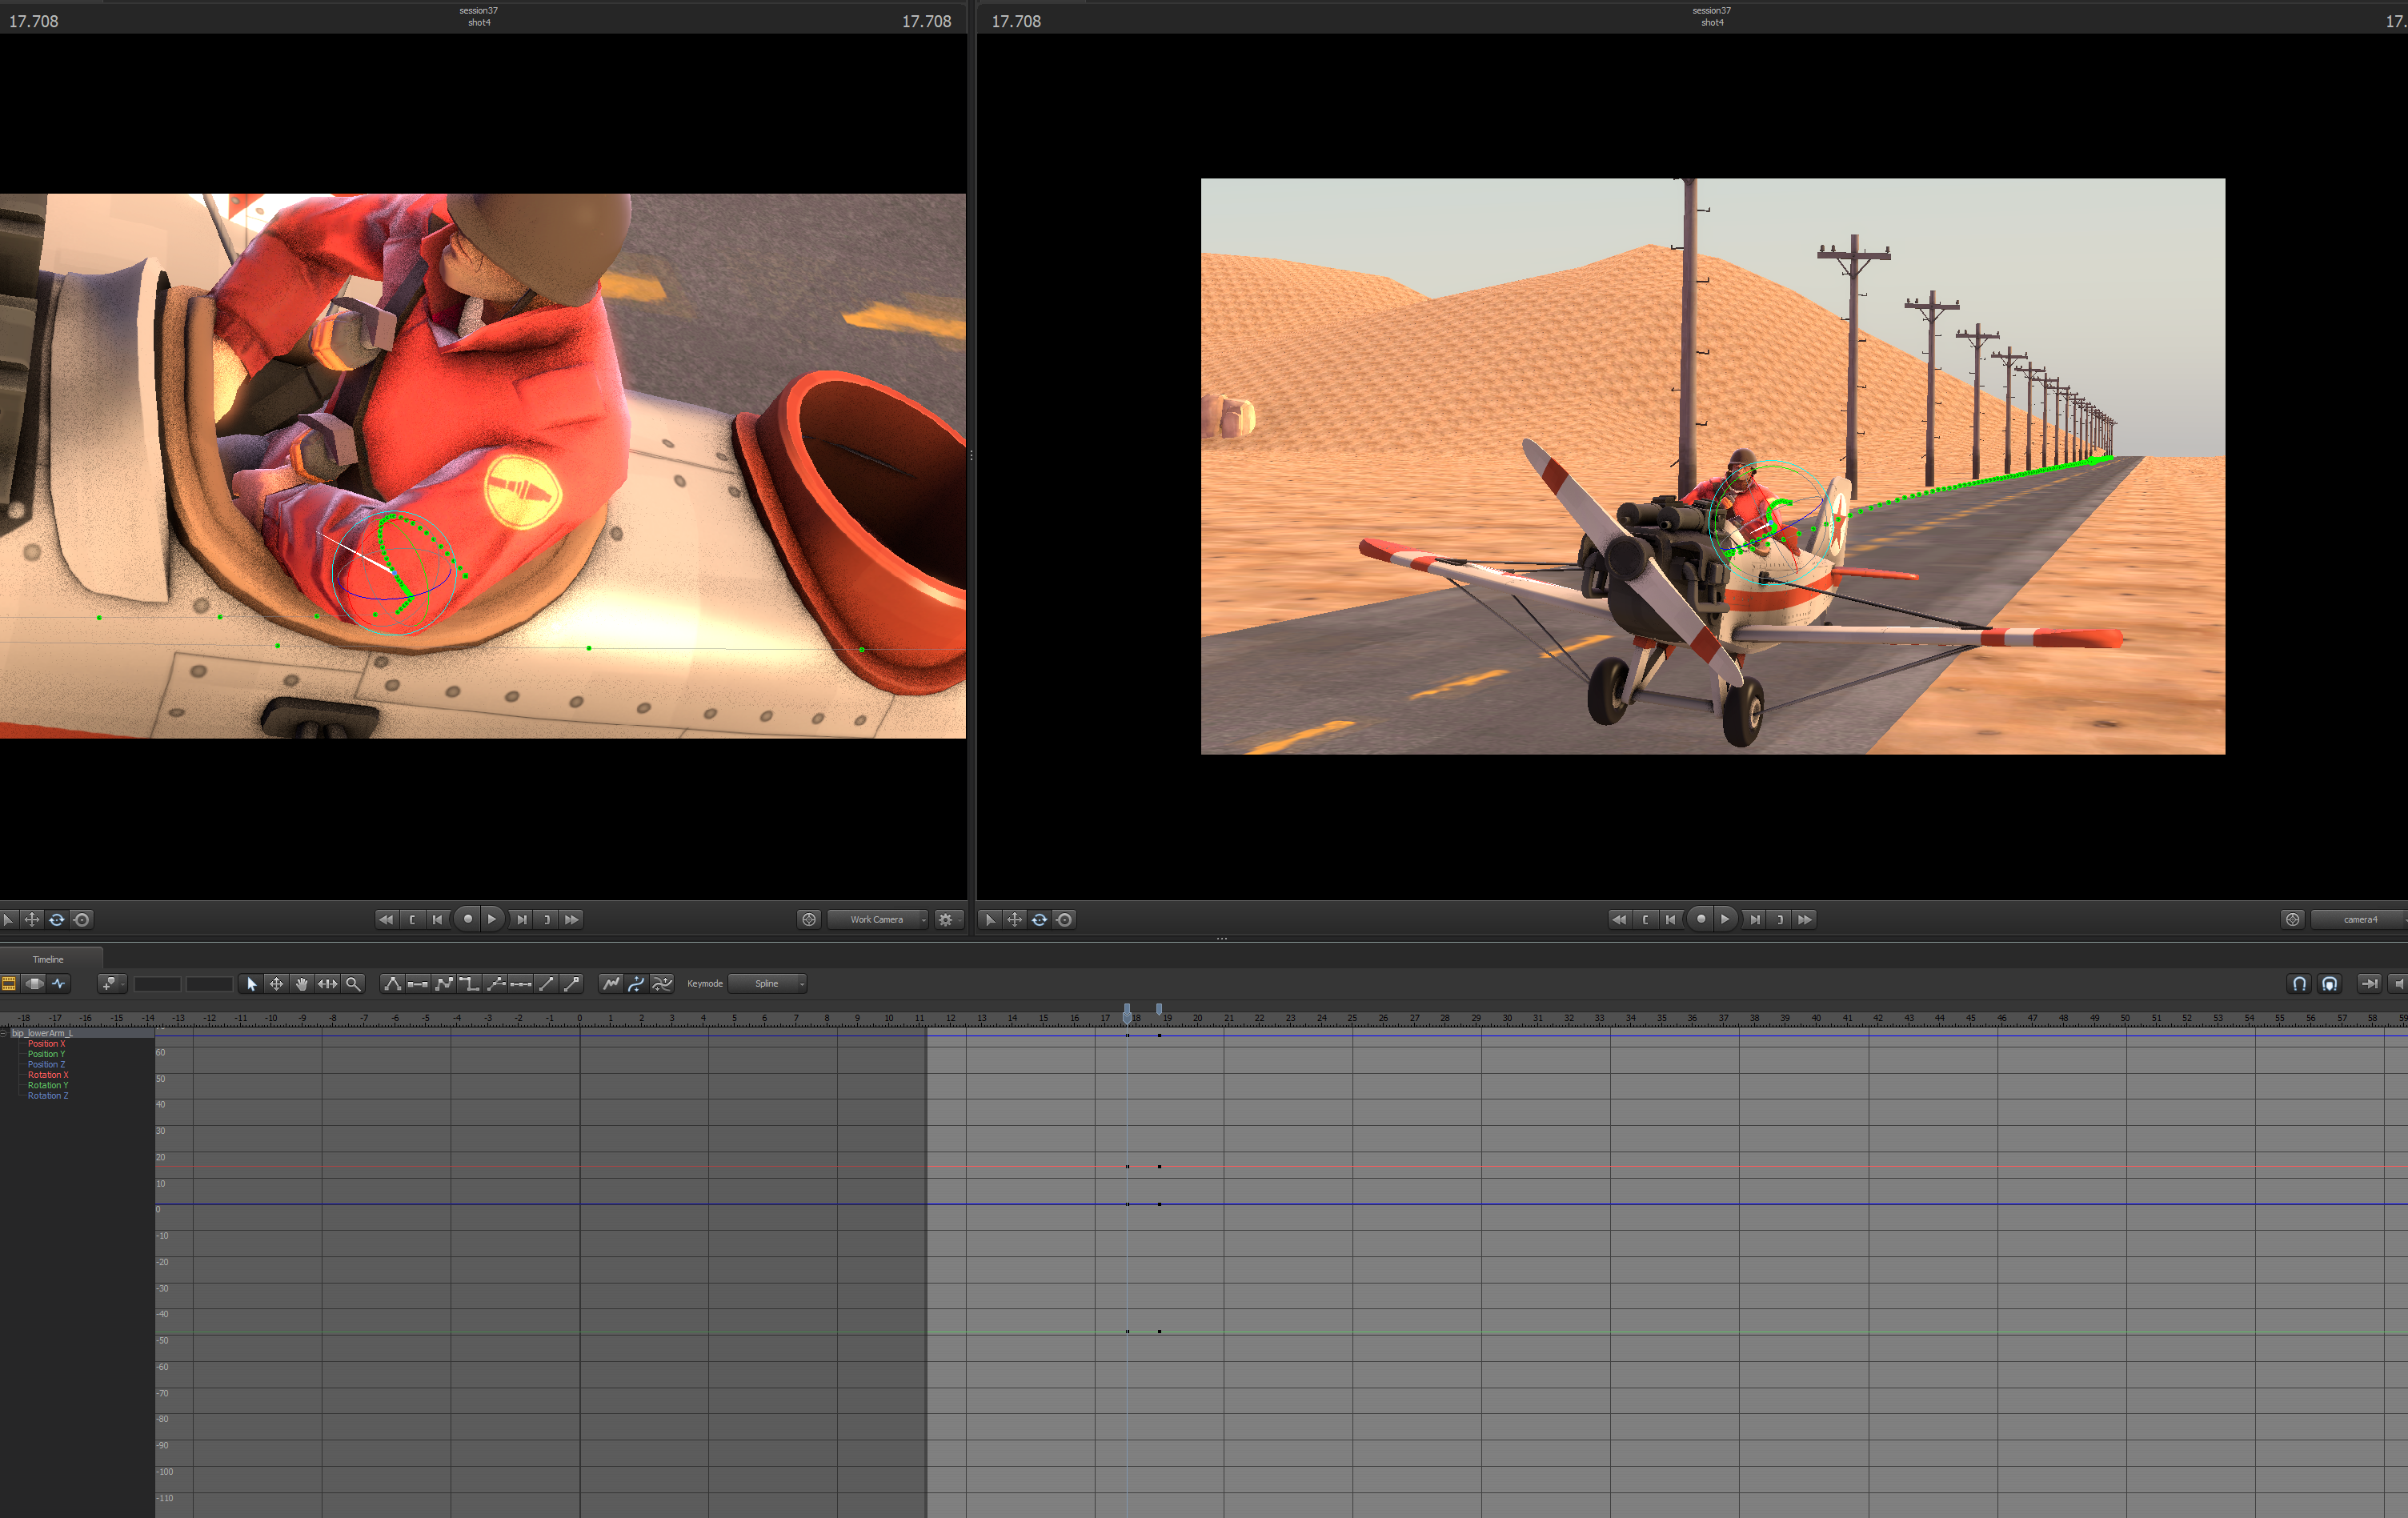The height and width of the screenshot is (1518, 2408).
Task: Select the graph editor Pan hand tool
Action: [x=301, y=984]
